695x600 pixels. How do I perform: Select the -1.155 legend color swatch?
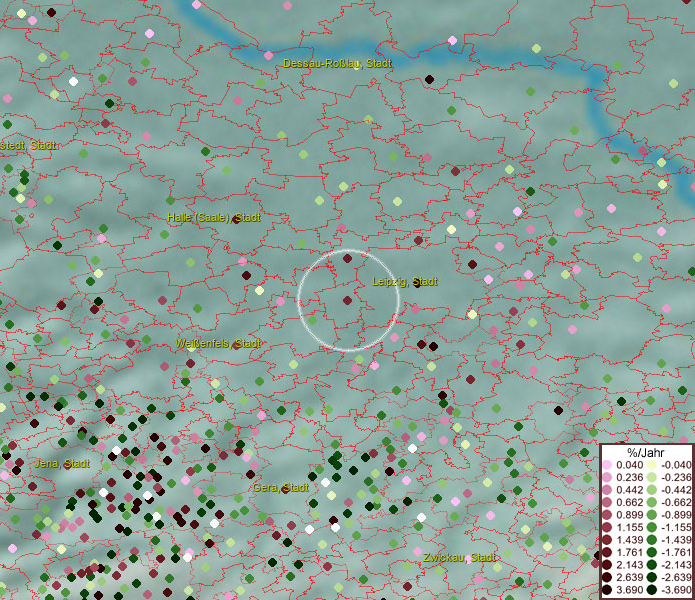coord(652,527)
